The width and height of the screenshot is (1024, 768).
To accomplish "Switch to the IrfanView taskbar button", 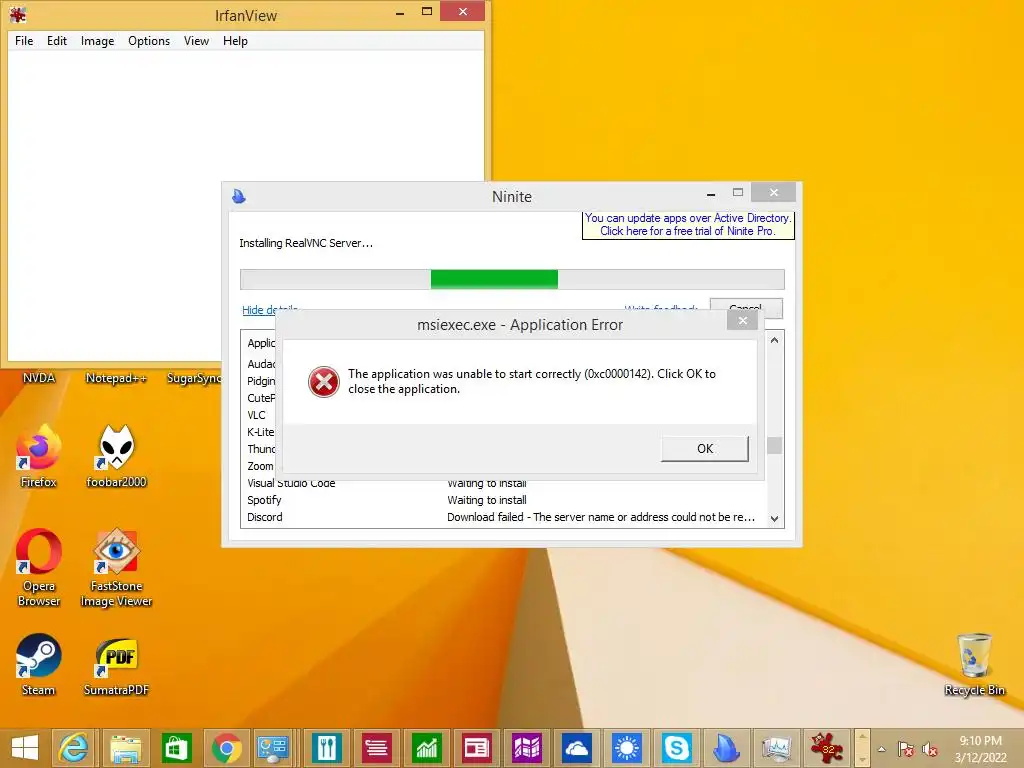I will click(x=827, y=748).
